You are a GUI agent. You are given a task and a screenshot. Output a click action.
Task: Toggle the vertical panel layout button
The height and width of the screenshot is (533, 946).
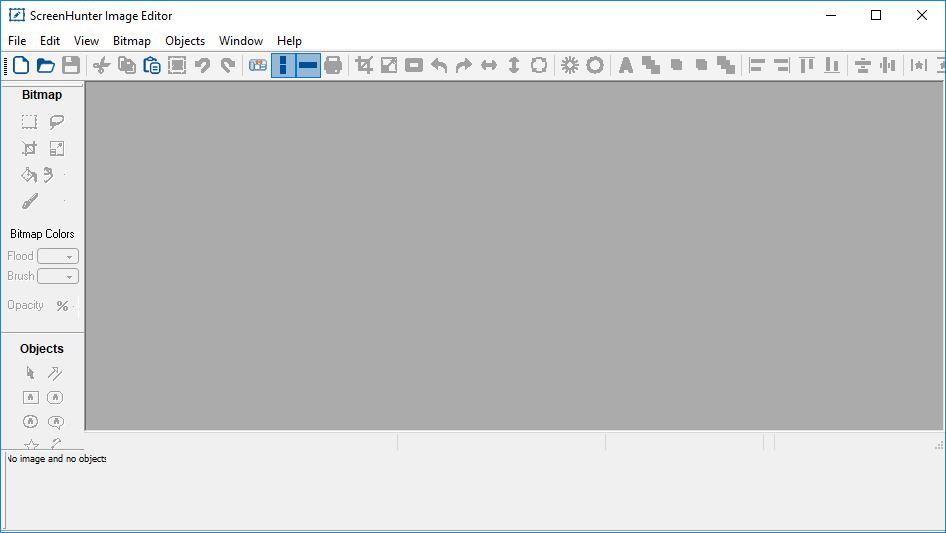tap(284, 66)
